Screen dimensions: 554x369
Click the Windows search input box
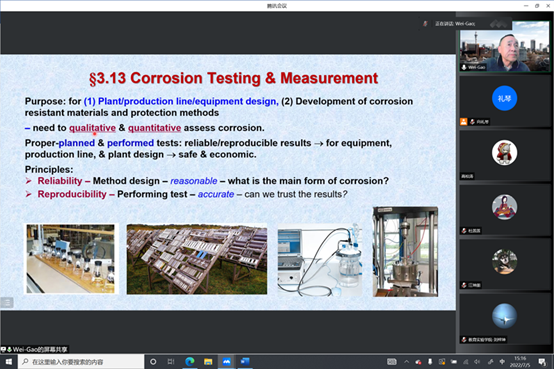click(81, 362)
